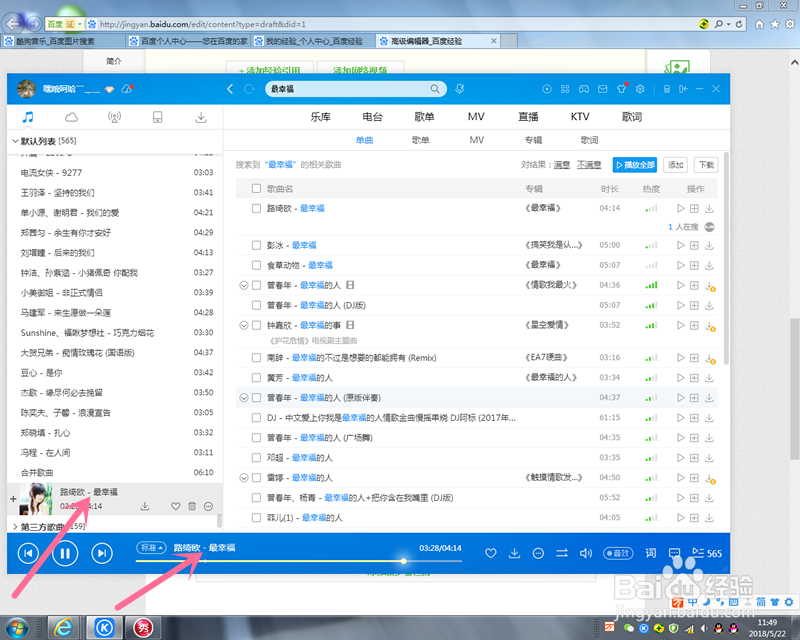Expand versions of 曾春年 - 最幸福的人 row
This screenshot has width=800, height=640.
[x=244, y=285]
